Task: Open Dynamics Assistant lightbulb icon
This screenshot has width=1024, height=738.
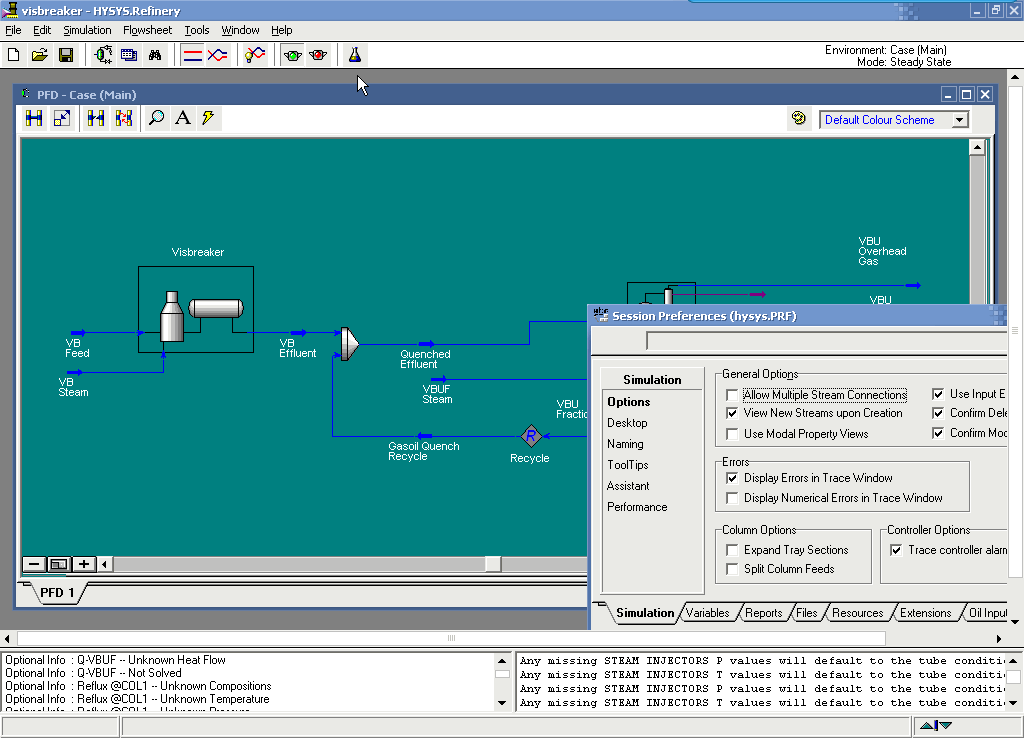Action: coord(255,55)
